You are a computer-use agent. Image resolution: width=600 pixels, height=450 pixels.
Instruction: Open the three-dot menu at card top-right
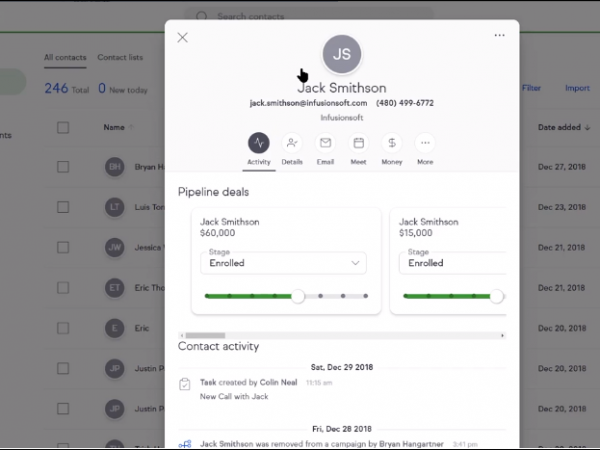499,36
